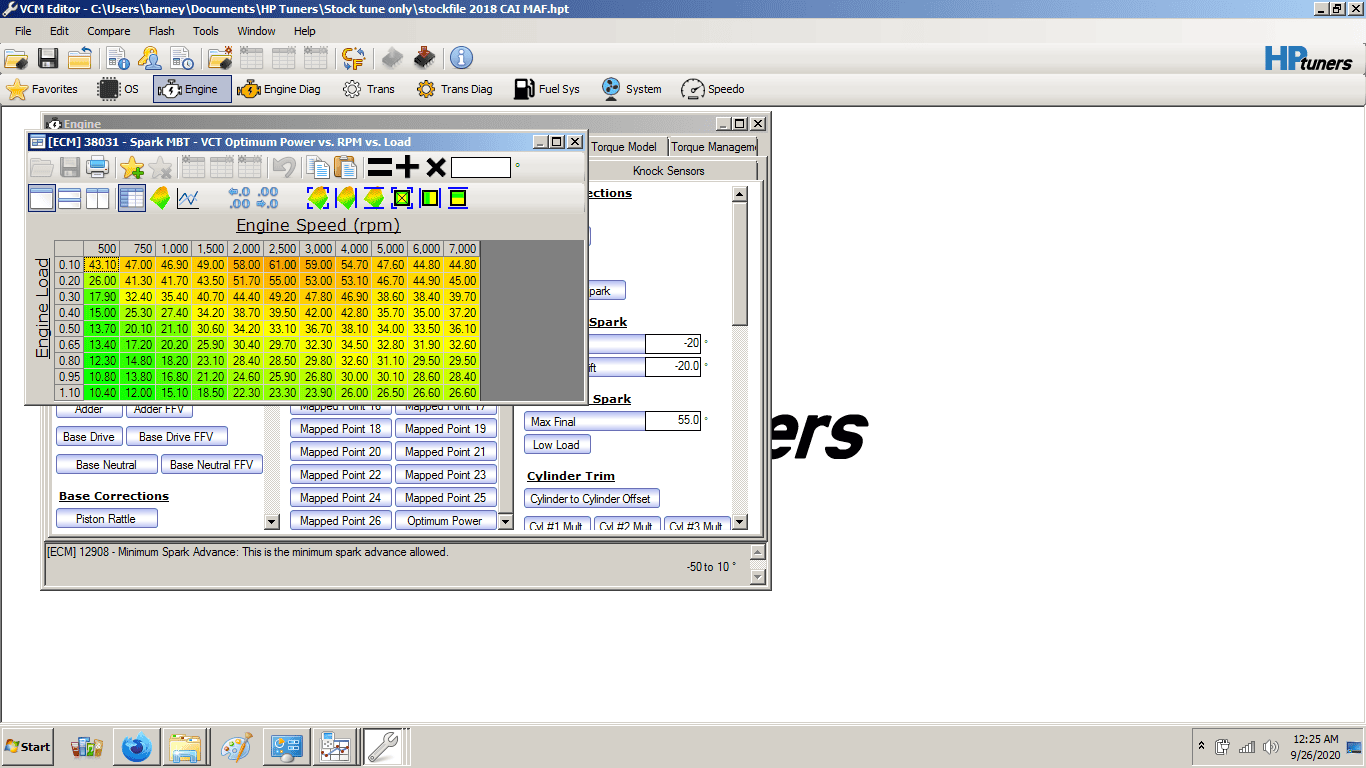
Task: Copy table cells with copy icon
Action: tap(317, 167)
